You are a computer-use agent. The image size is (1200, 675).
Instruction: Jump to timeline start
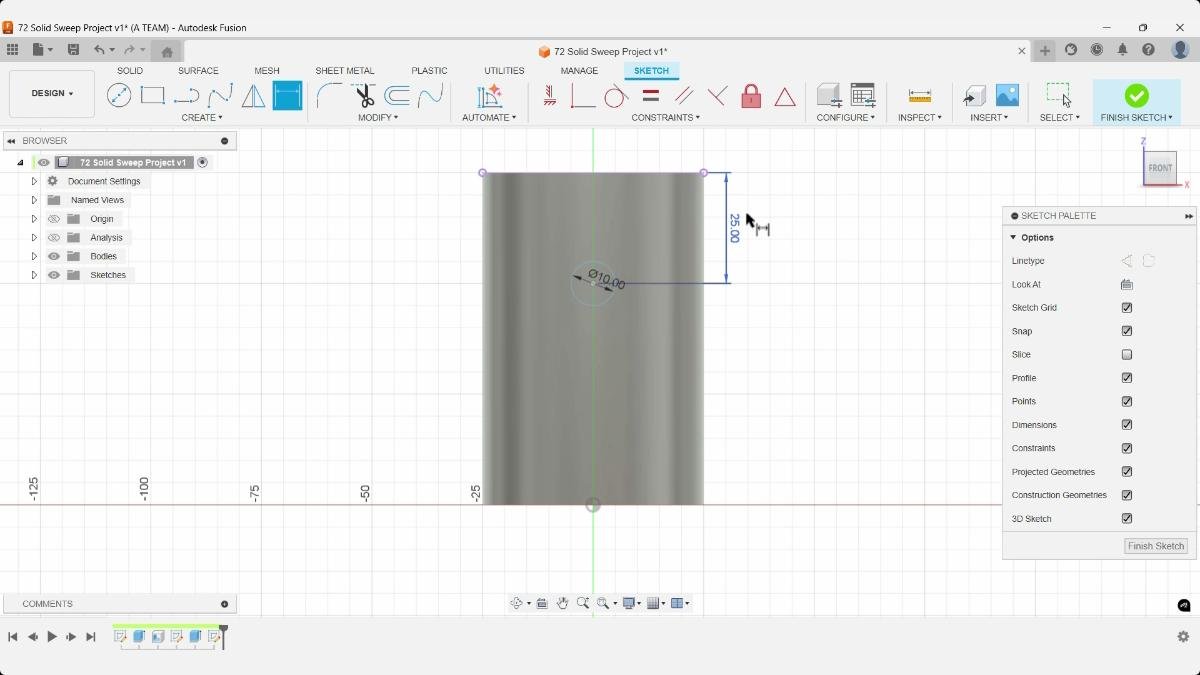point(13,637)
